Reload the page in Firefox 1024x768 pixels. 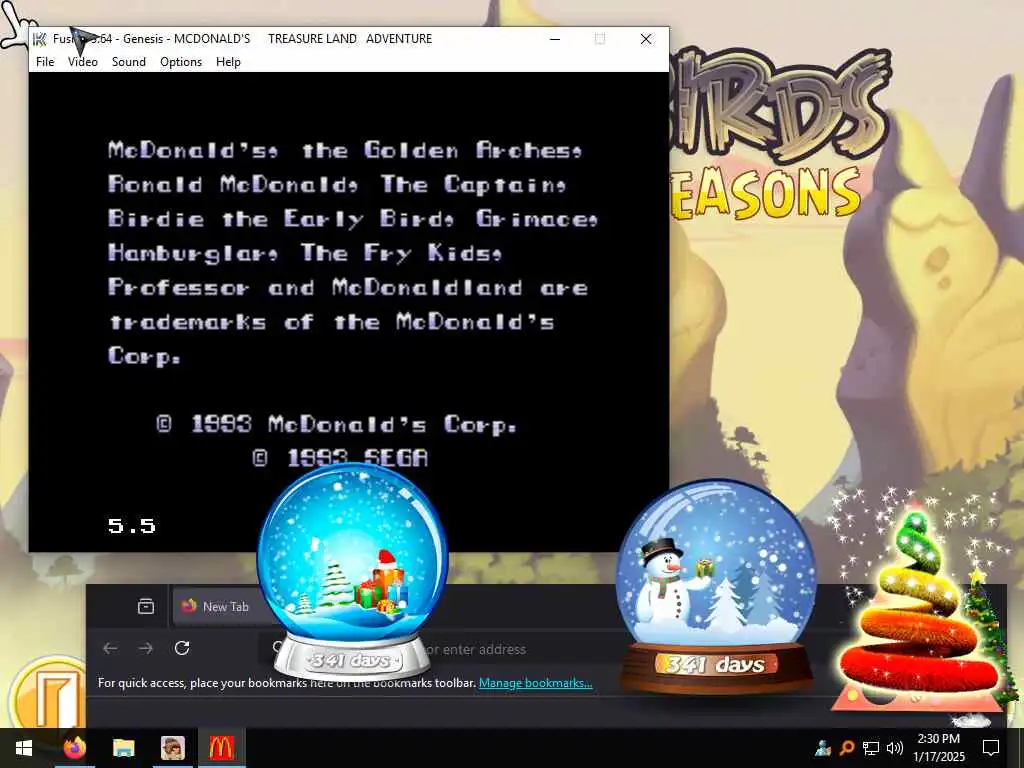coord(182,648)
